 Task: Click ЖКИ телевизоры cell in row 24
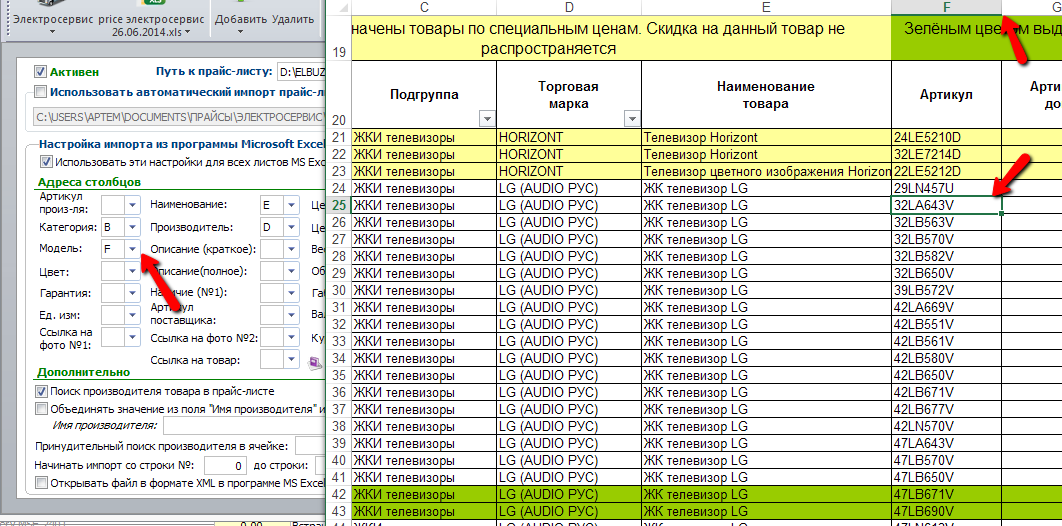tap(424, 188)
